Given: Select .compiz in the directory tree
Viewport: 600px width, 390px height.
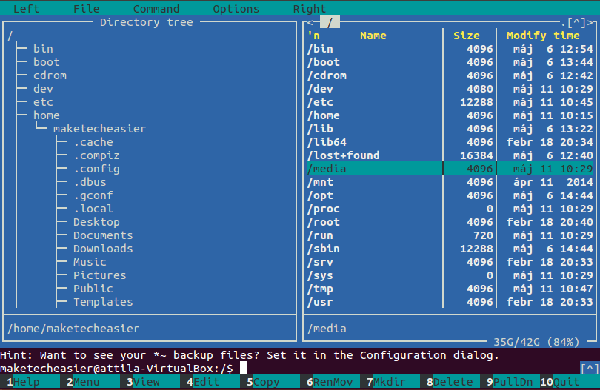Looking at the screenshot, I should (x=96, y=155).
